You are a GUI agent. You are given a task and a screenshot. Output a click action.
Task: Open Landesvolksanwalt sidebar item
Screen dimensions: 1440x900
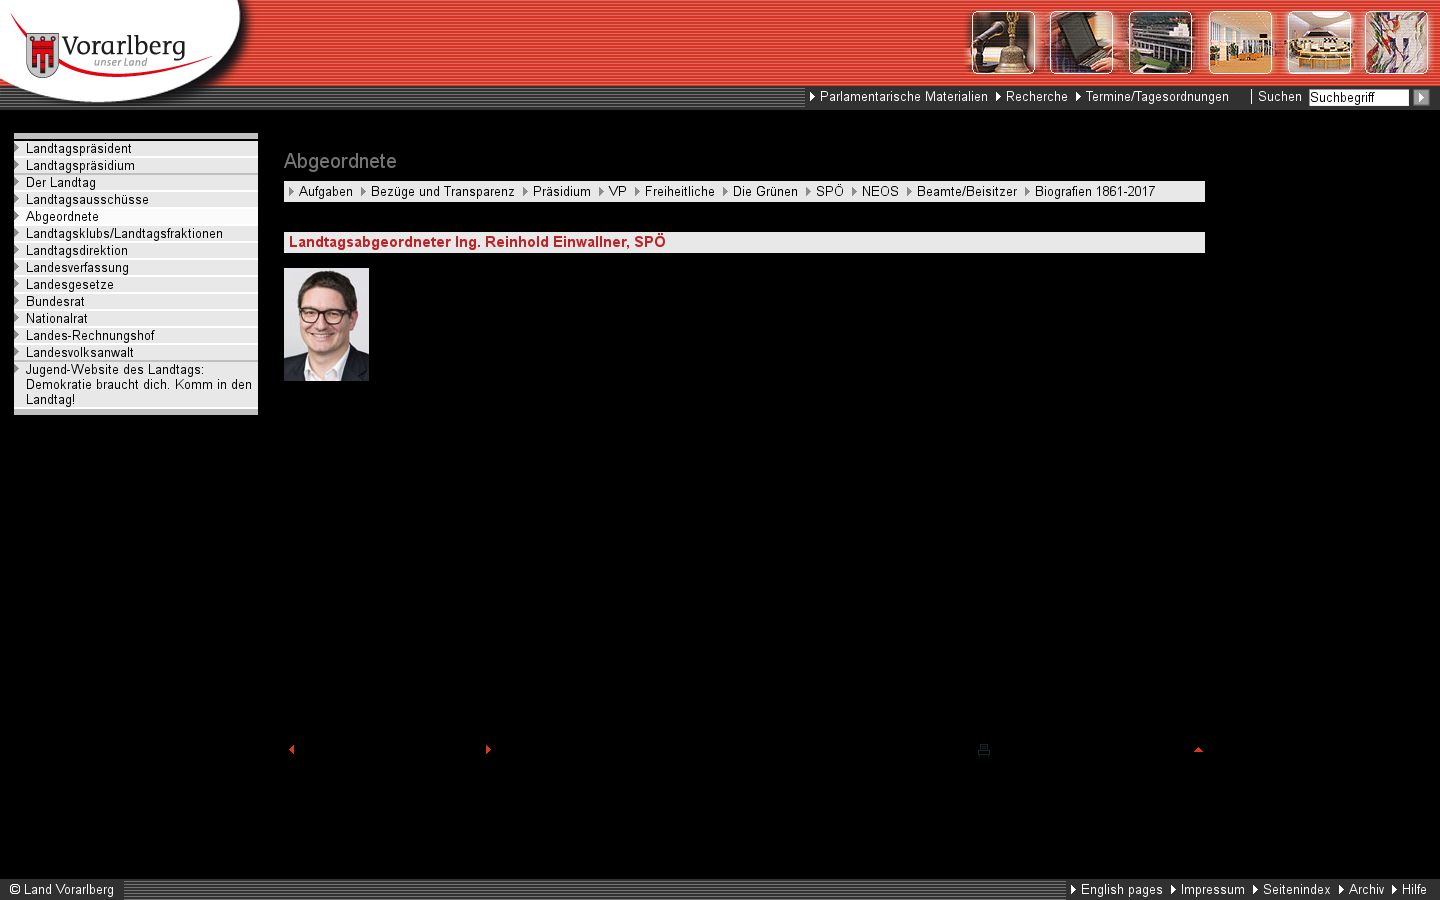pos(136,353)
